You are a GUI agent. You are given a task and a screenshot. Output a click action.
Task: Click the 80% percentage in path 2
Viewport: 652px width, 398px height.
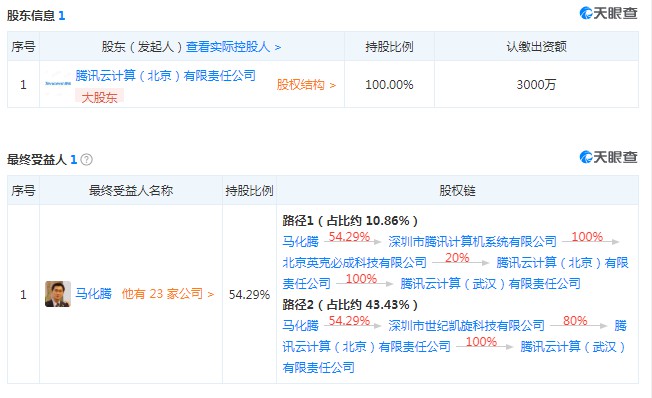pyautogui.click(x=575, y=321)
